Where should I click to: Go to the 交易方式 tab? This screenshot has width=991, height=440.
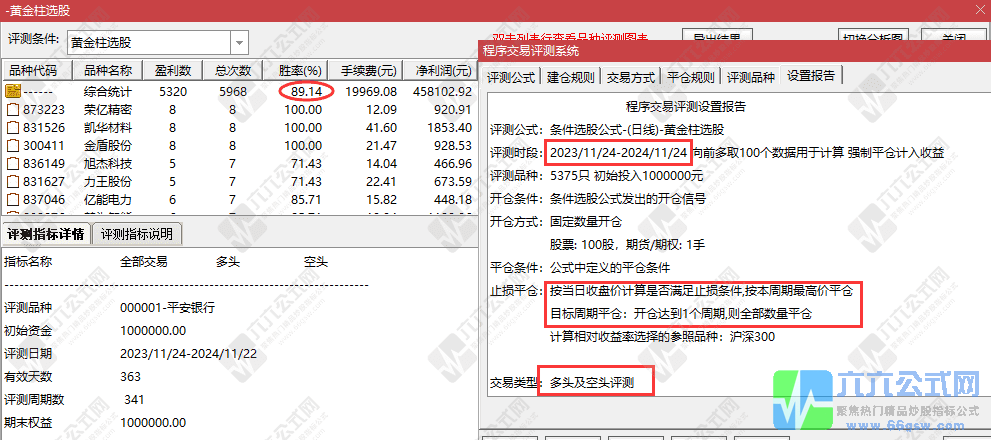632,77
